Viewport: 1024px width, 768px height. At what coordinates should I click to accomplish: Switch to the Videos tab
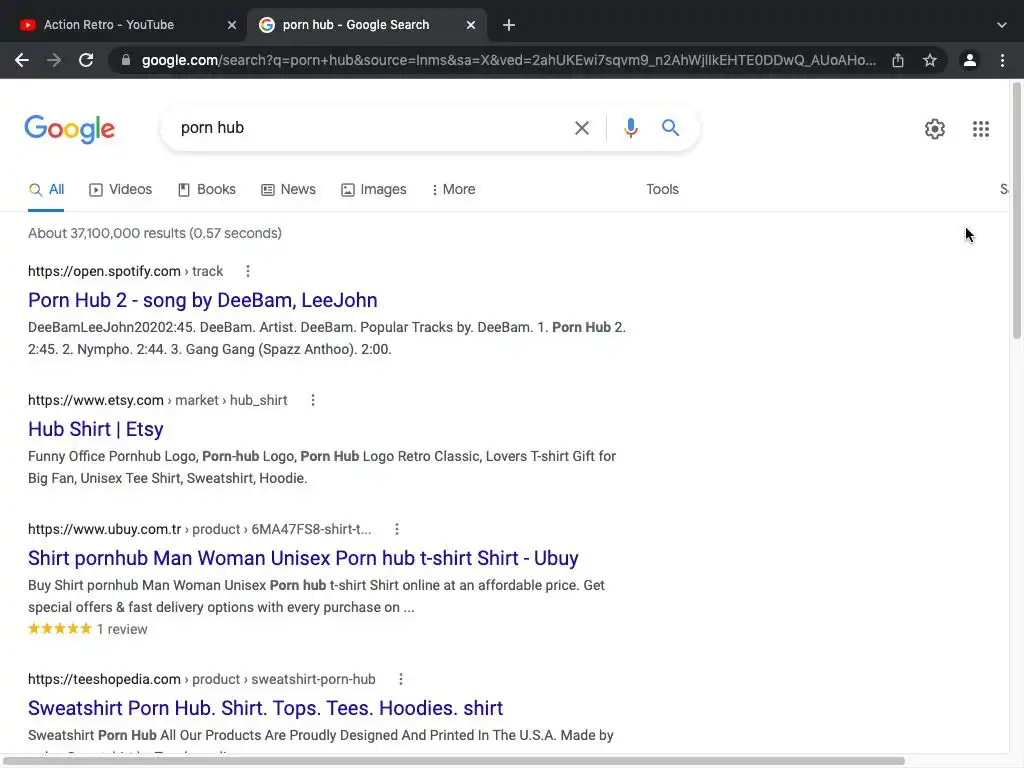pyautogui.click(x=120, y=189)
